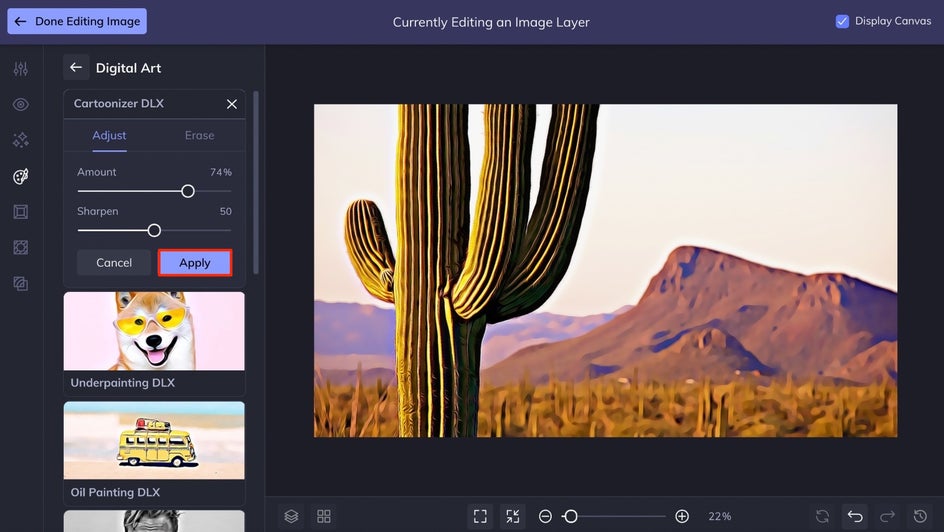Click the fit to screen icon
The width and height of the screenshot is (944, 532).
480,516
